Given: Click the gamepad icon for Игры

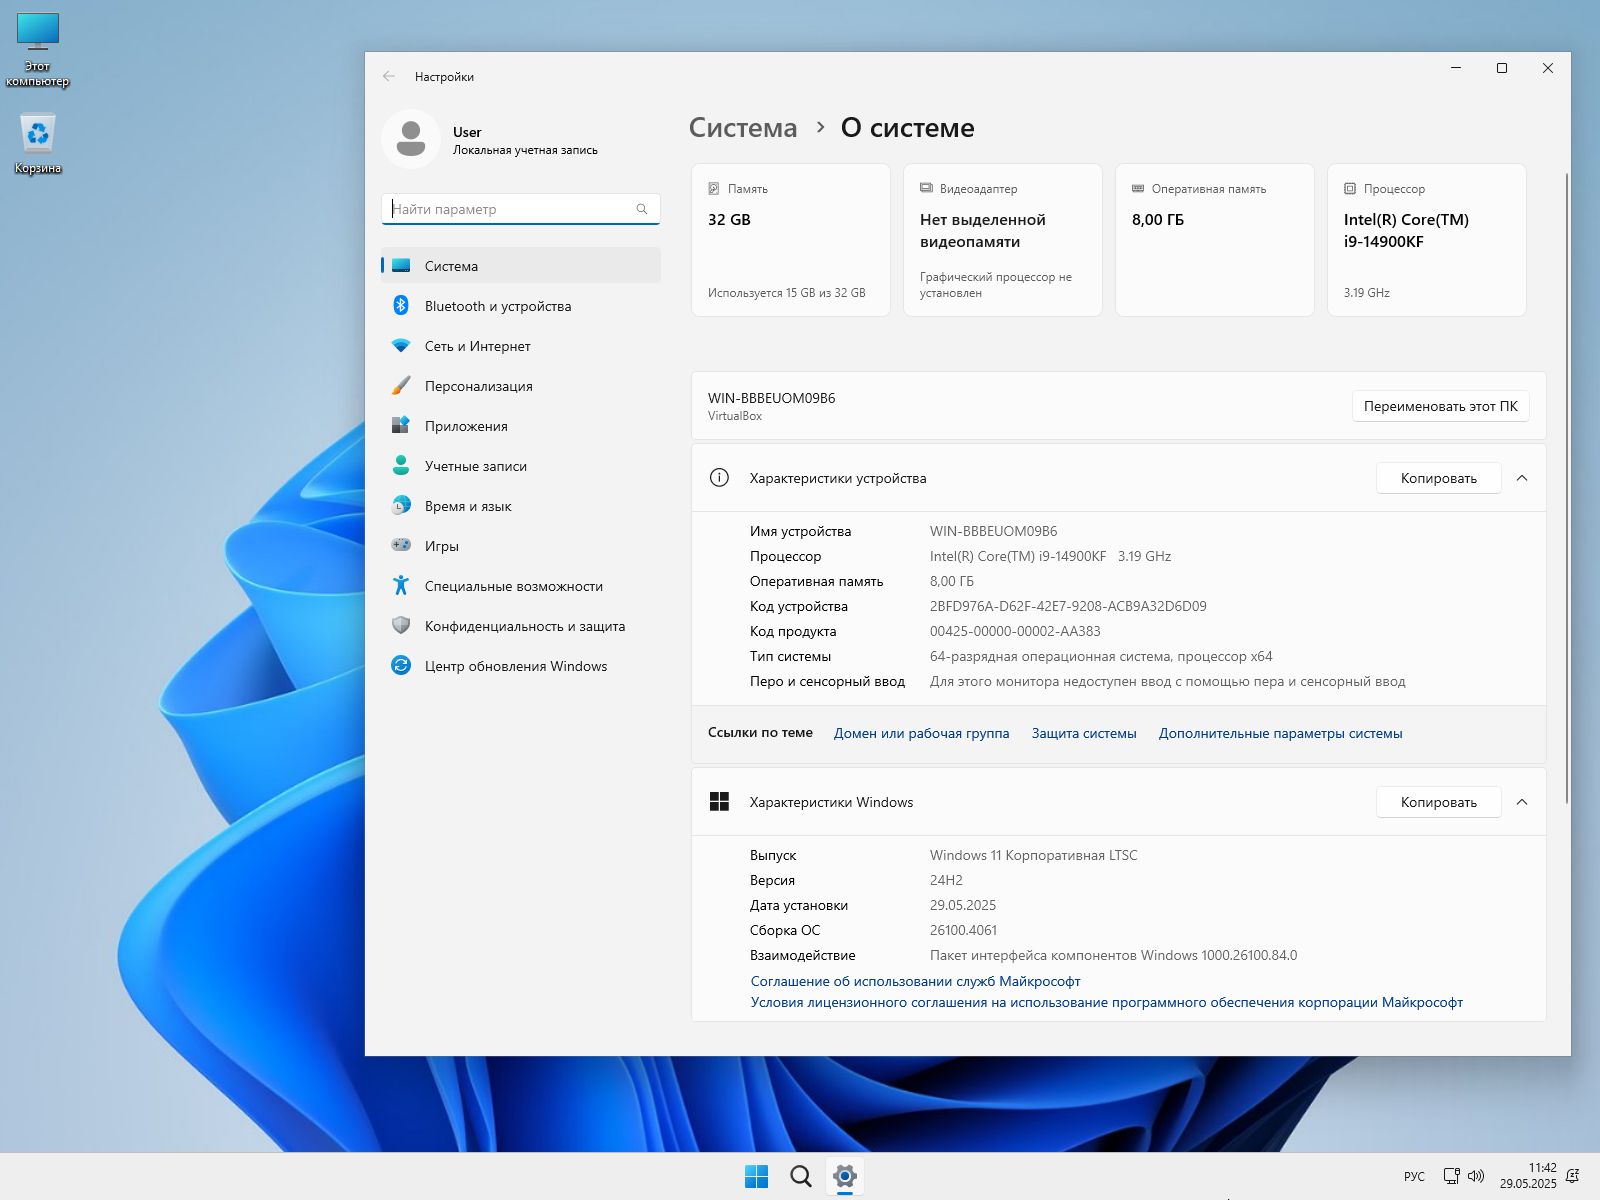Looking at the screenshot, I should (401, 546).
